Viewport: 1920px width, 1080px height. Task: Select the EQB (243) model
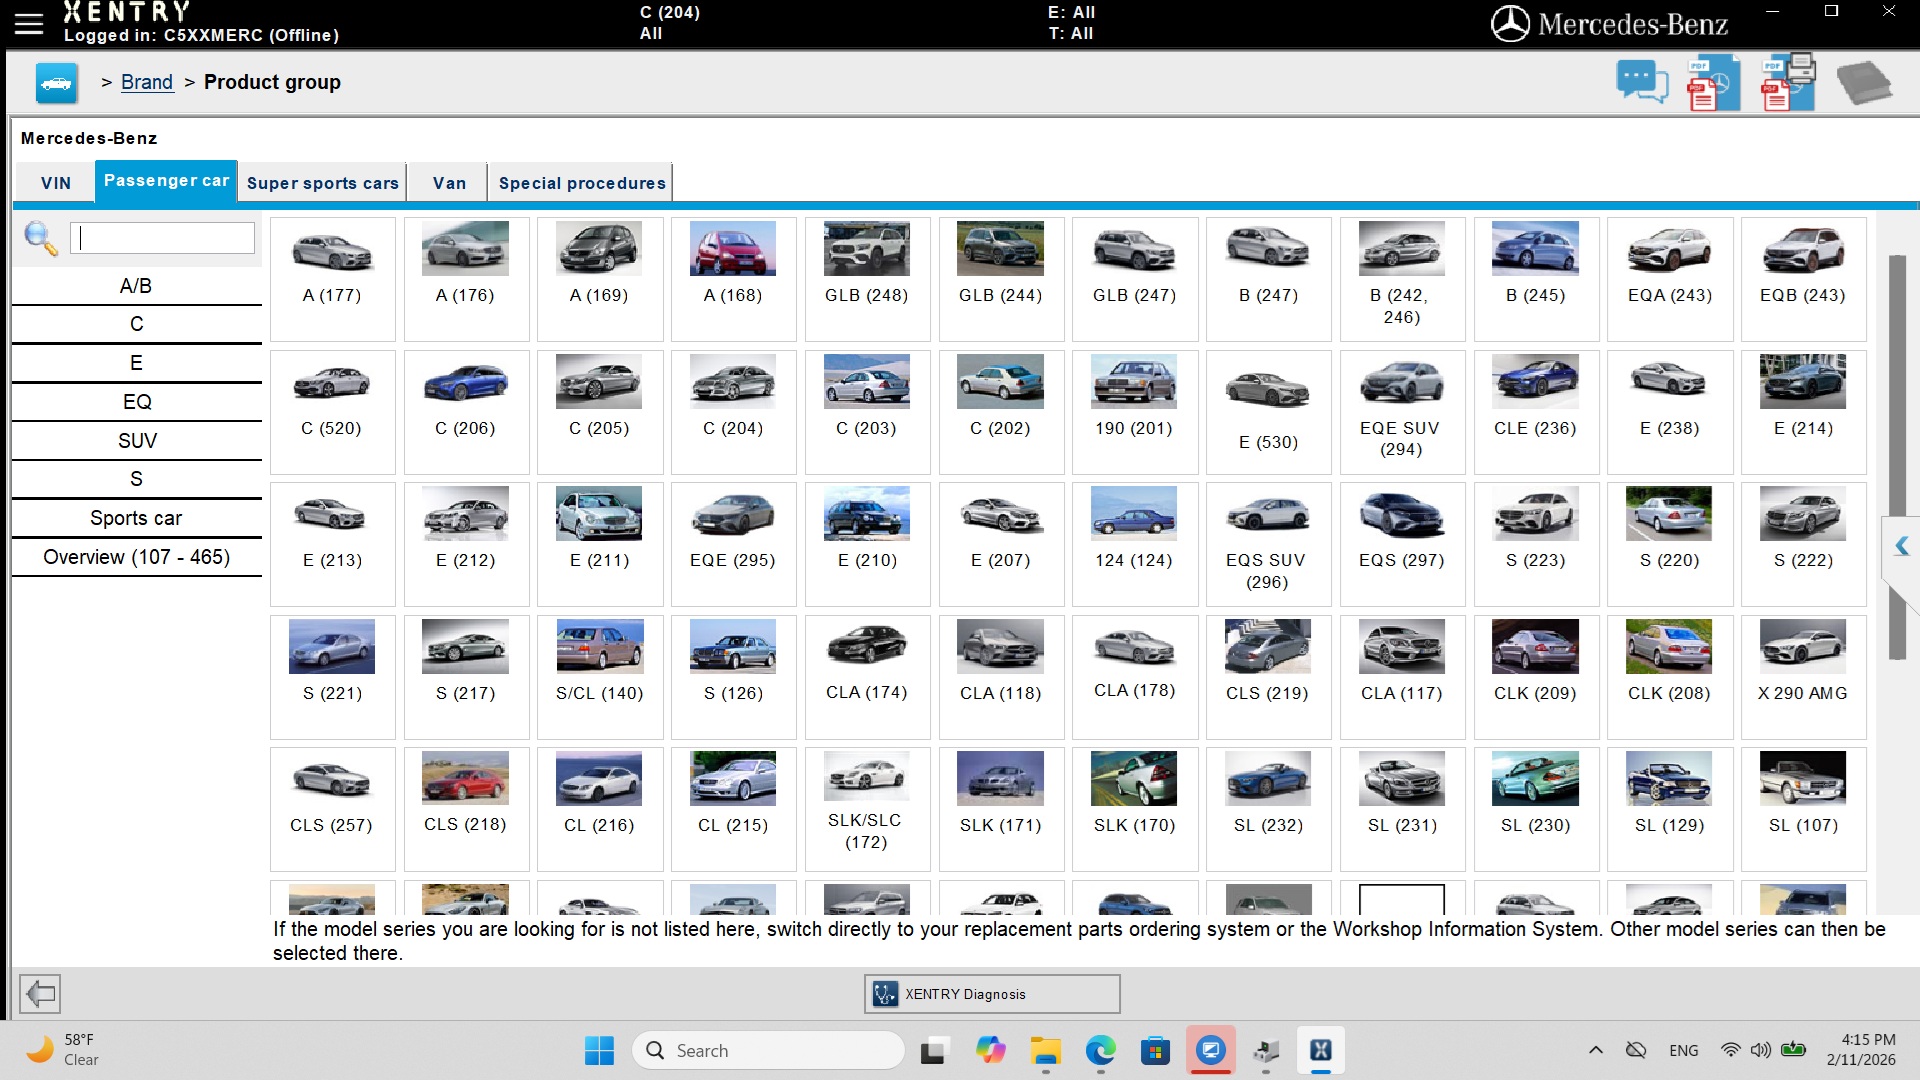[x=1803, y=279]
